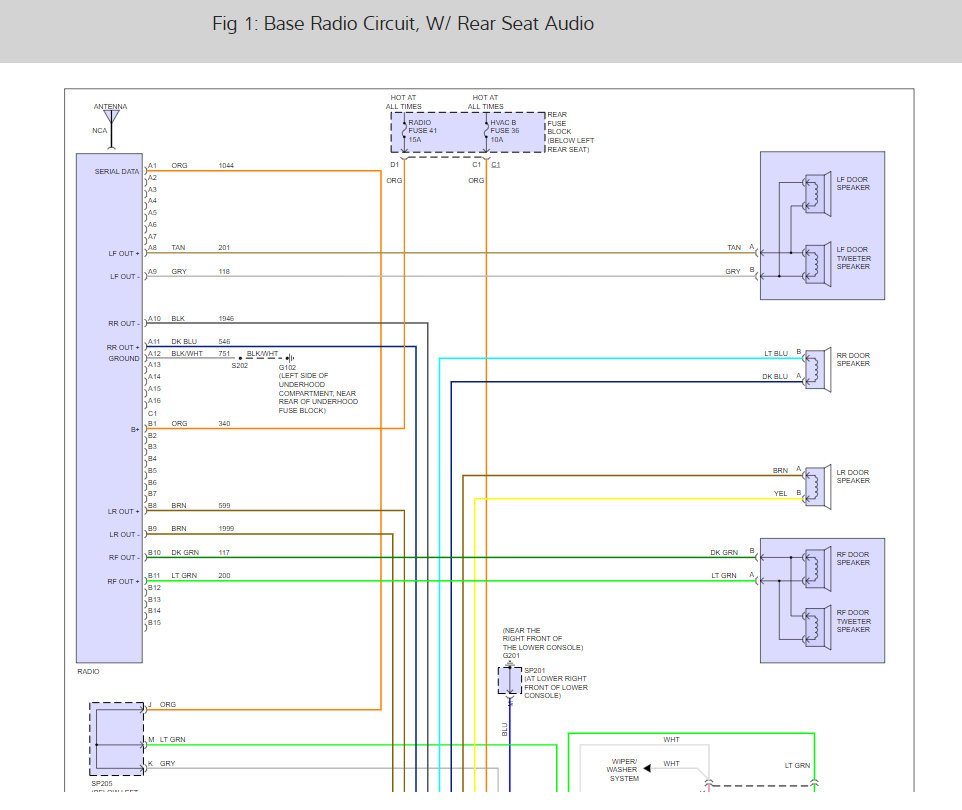Click the 'RR OUT -' pin label
The width and height of the screenshot is (962, 810).
[124, 323]
